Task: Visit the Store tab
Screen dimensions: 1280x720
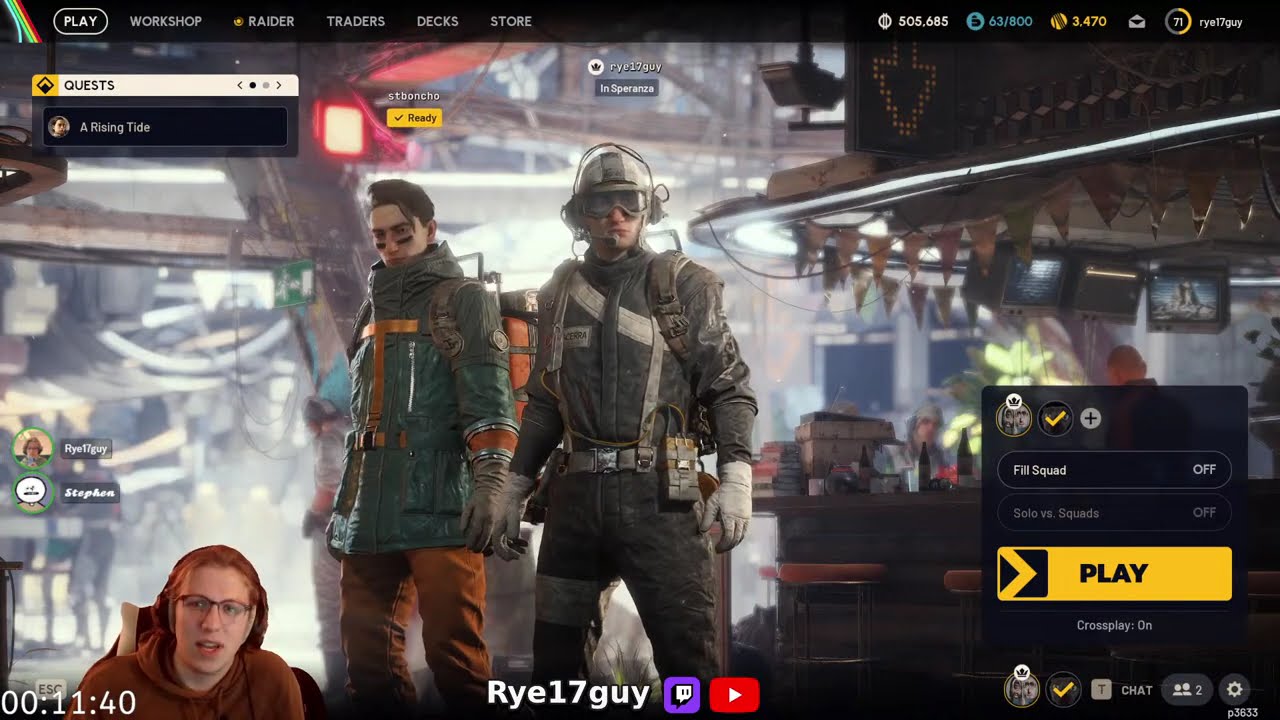Action: click(x=511, y=21)
